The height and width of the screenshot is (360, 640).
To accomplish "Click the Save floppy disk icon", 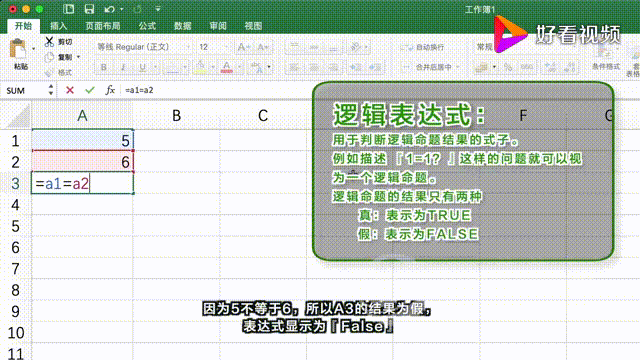I will [89, 9].
